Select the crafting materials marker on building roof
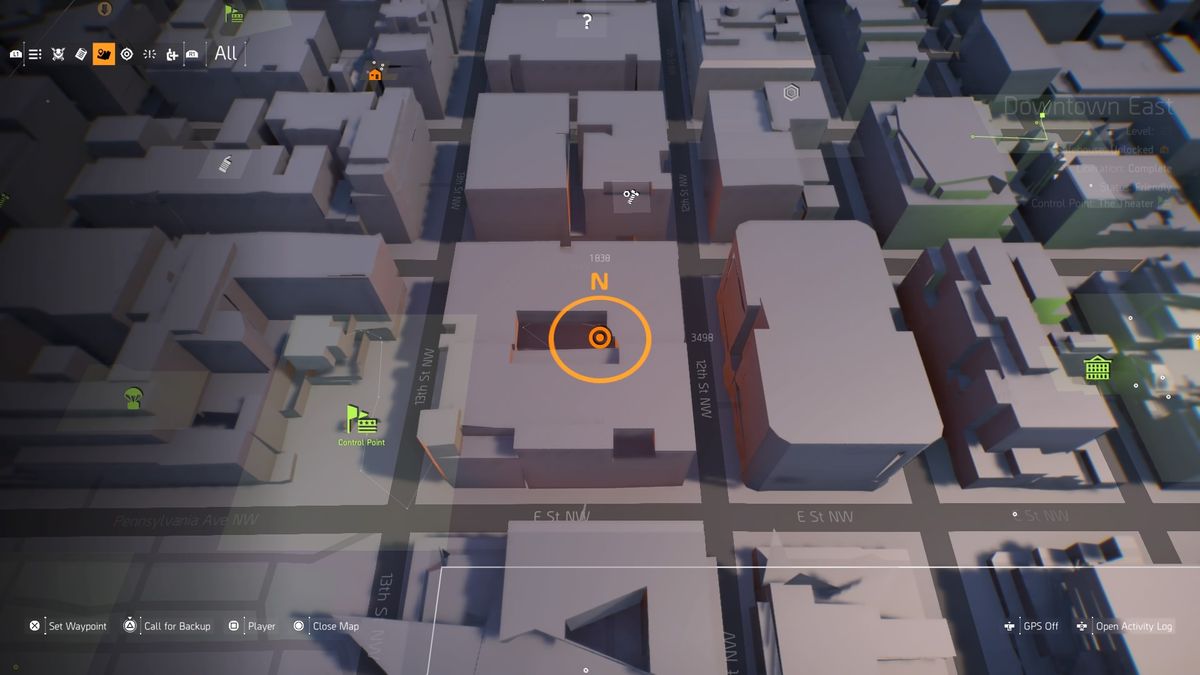This screenshot has width=1200, height=675. point(632,195)
